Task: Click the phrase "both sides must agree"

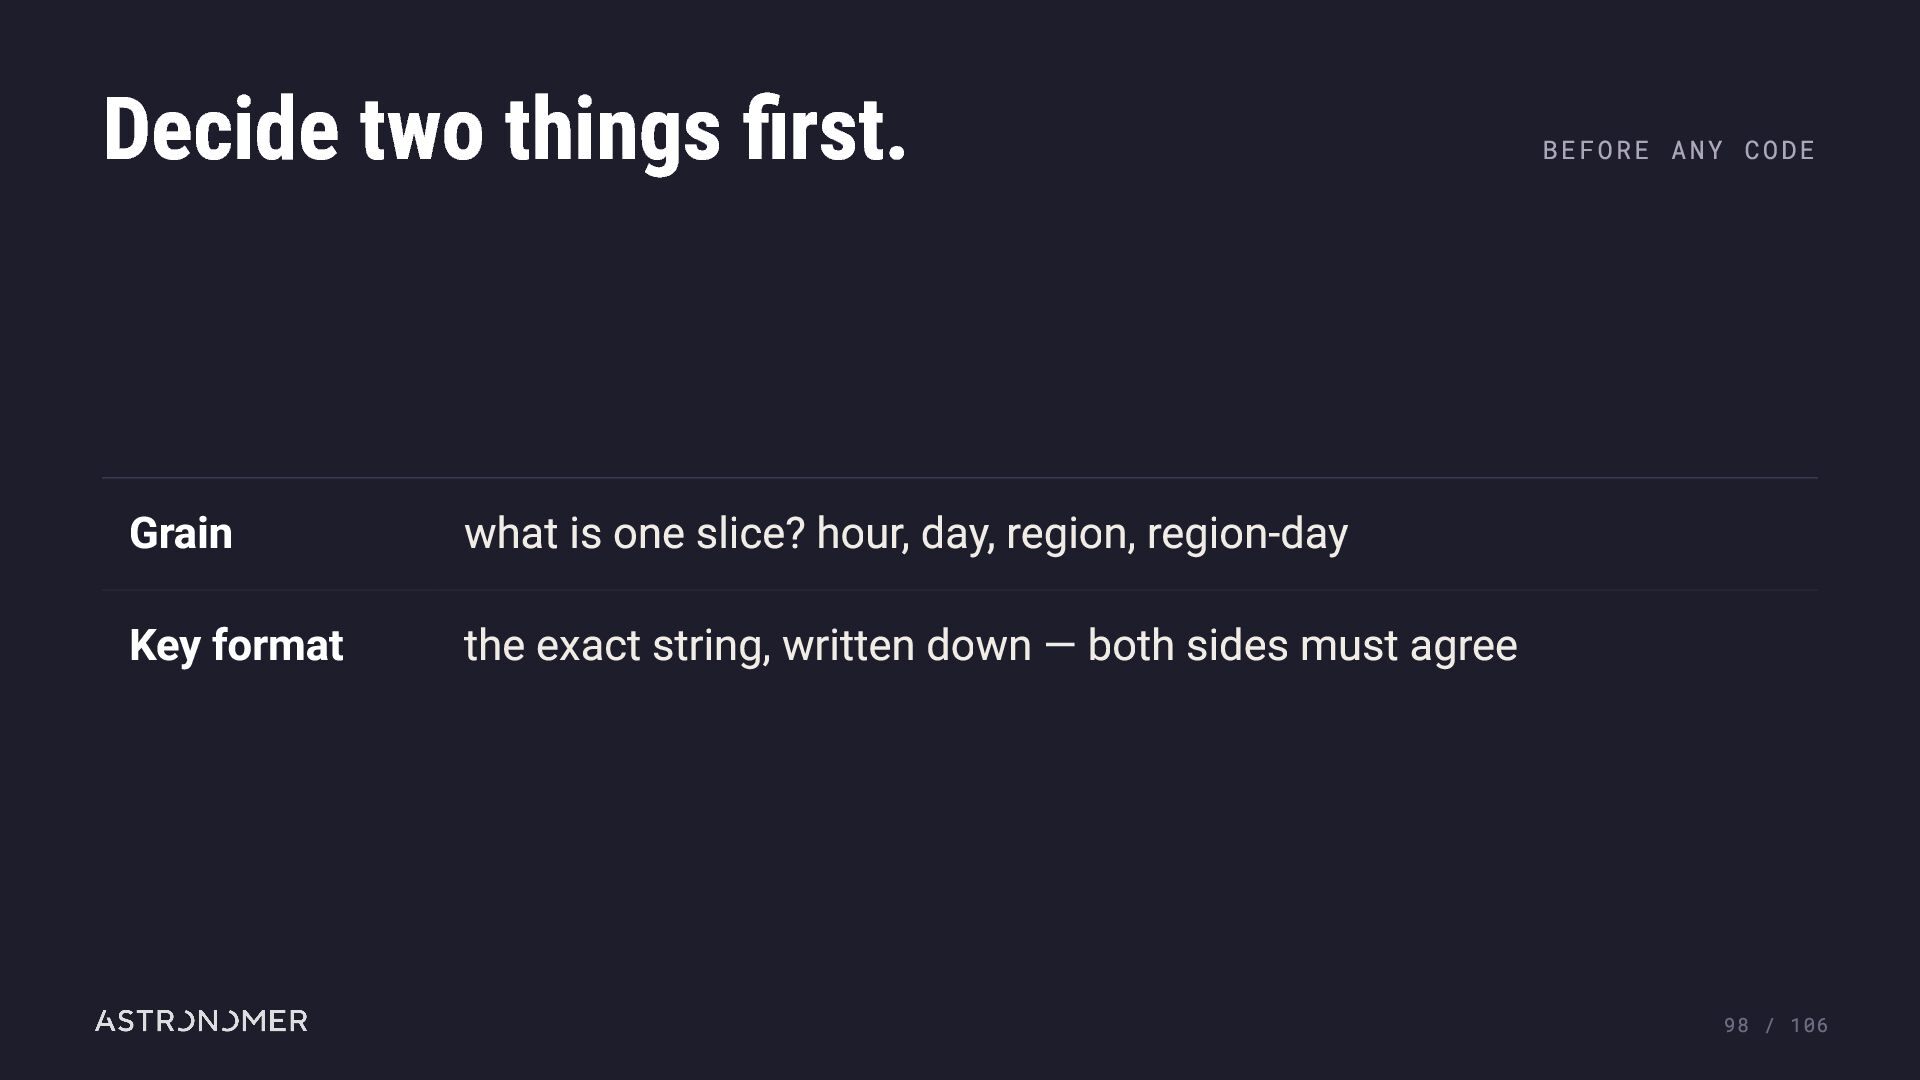Action: tap(1302, 646)
